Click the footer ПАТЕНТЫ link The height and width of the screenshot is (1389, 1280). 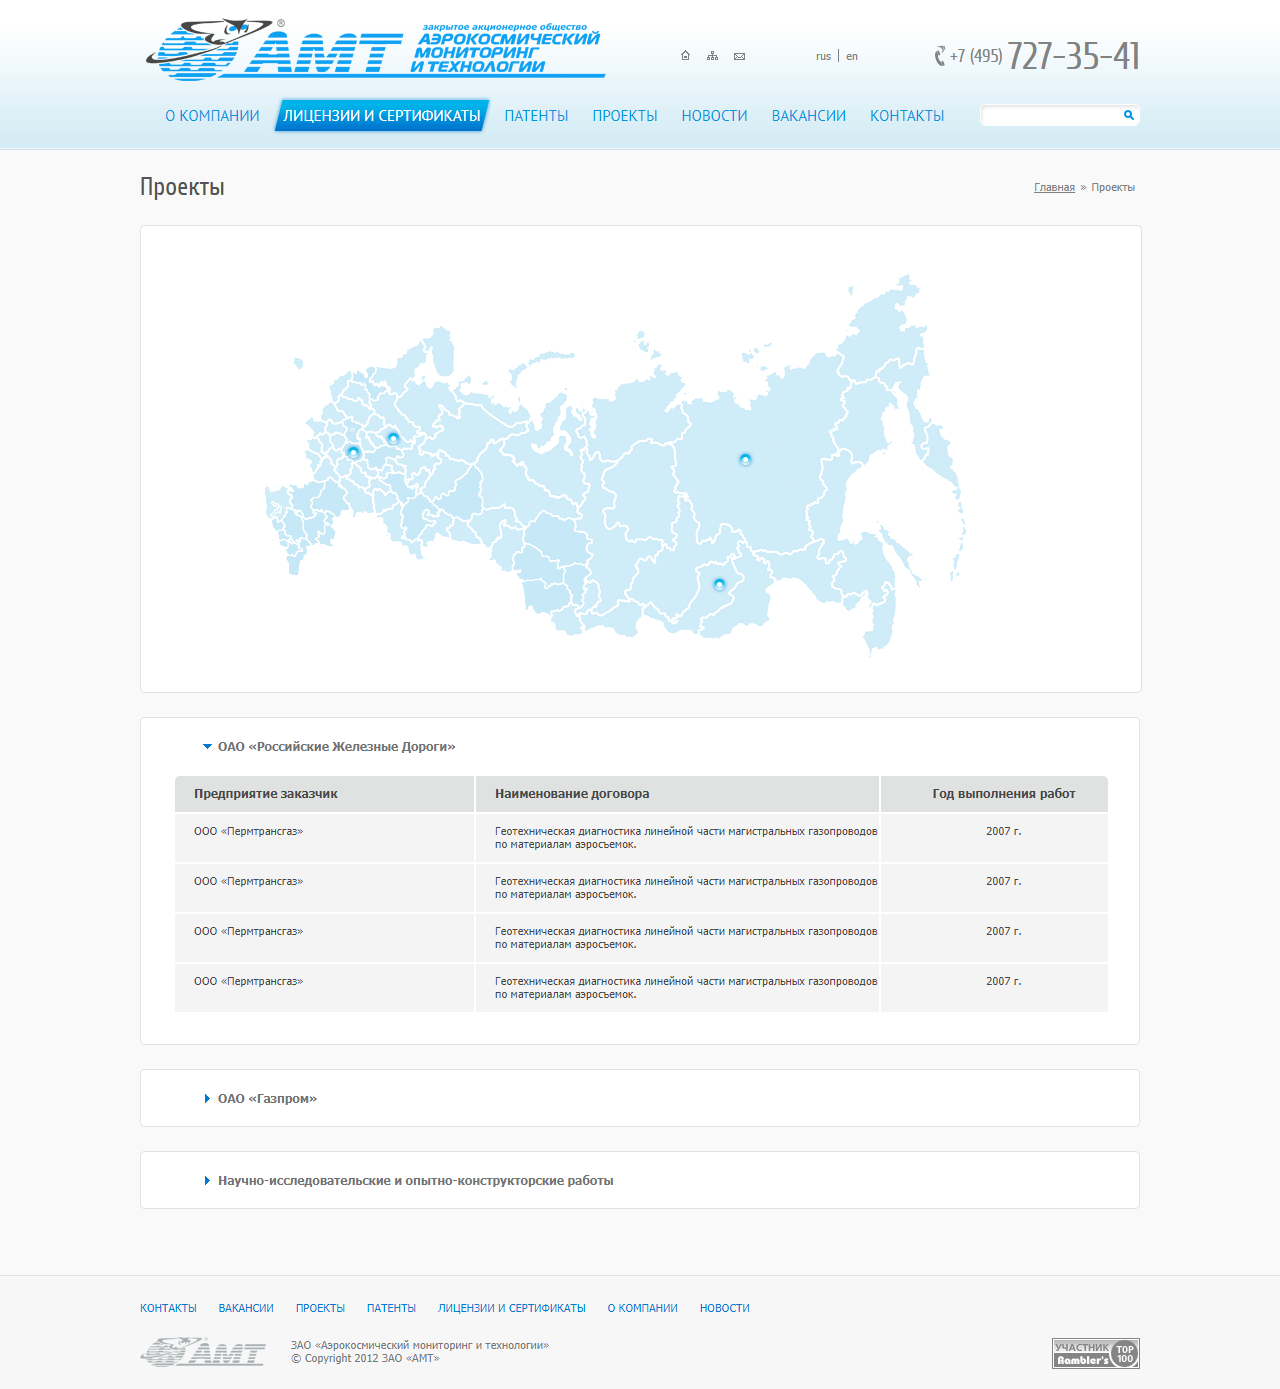click(391, 1308)
